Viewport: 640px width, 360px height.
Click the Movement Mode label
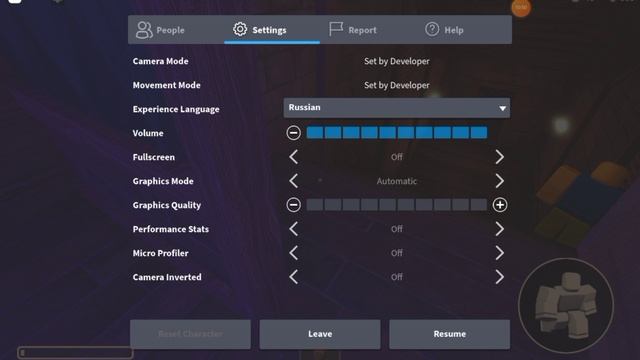[167, 85]
